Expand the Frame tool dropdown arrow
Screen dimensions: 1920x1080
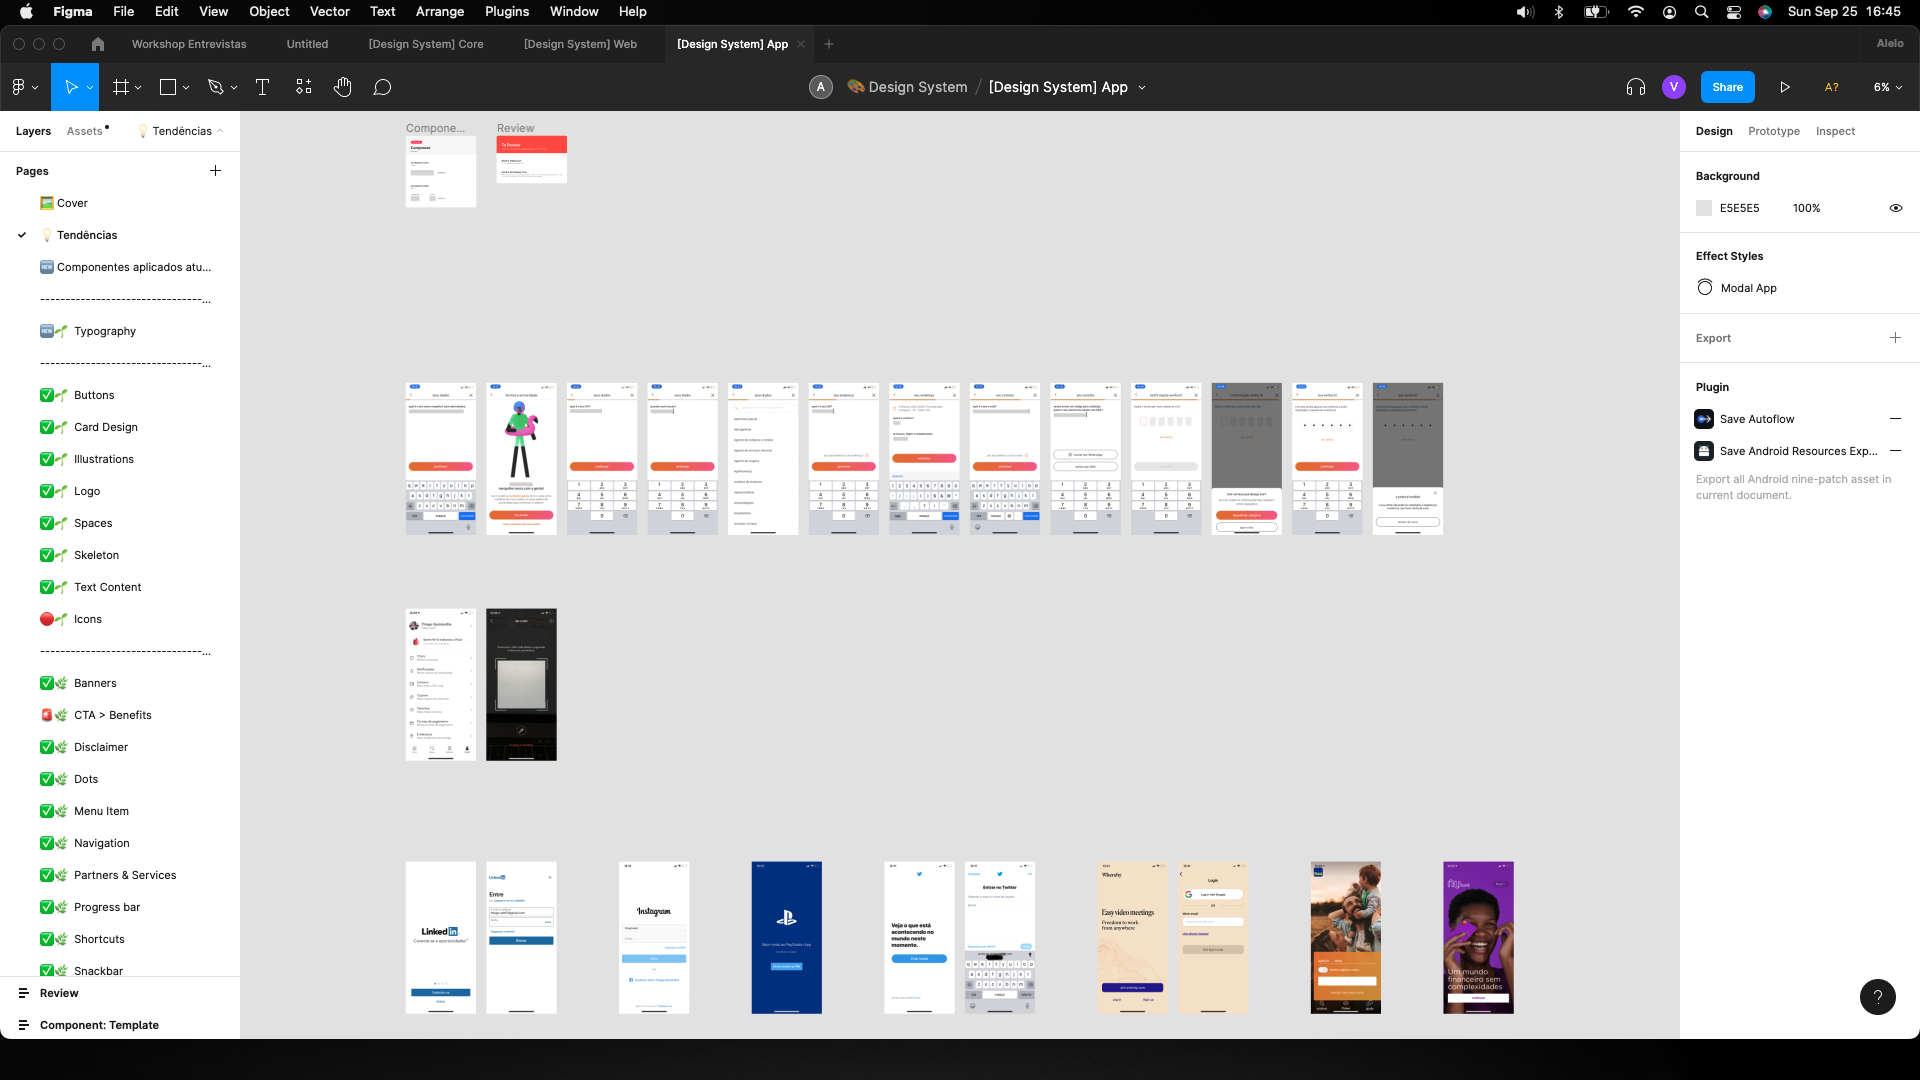[x=138, y=87]
